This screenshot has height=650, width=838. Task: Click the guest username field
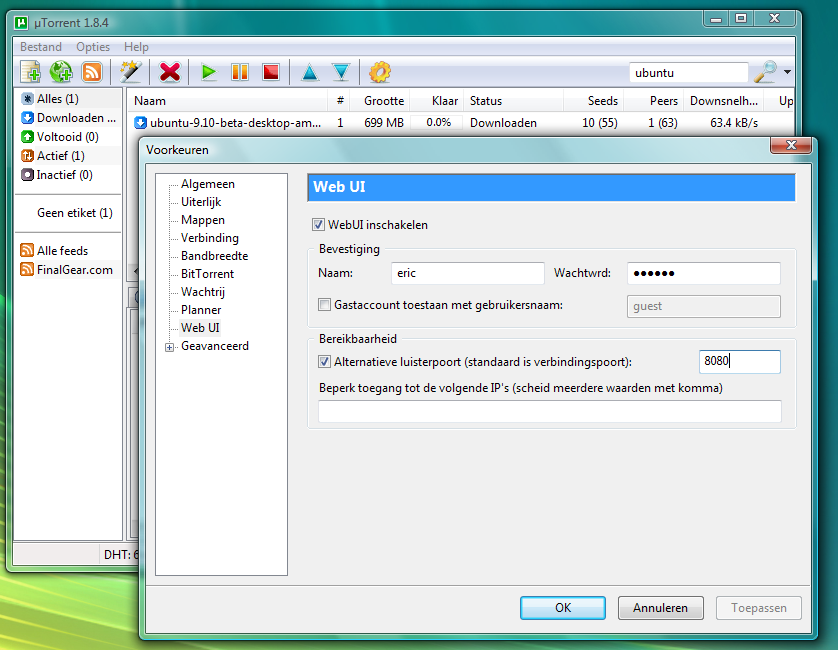click(704, 306)
